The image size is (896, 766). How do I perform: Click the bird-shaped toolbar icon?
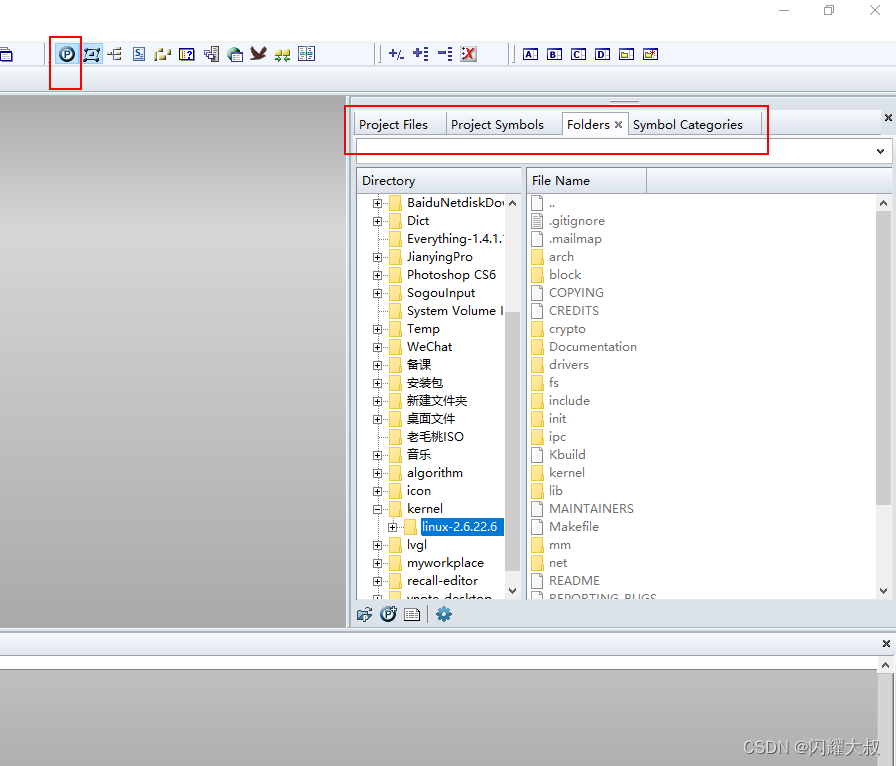pyautogui.click(x=259, y=54)
